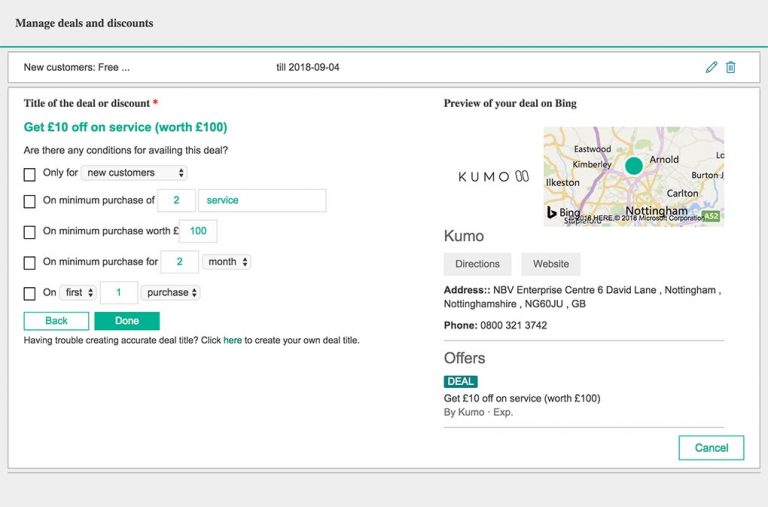Click the Bing logo on map

[563, 213]
